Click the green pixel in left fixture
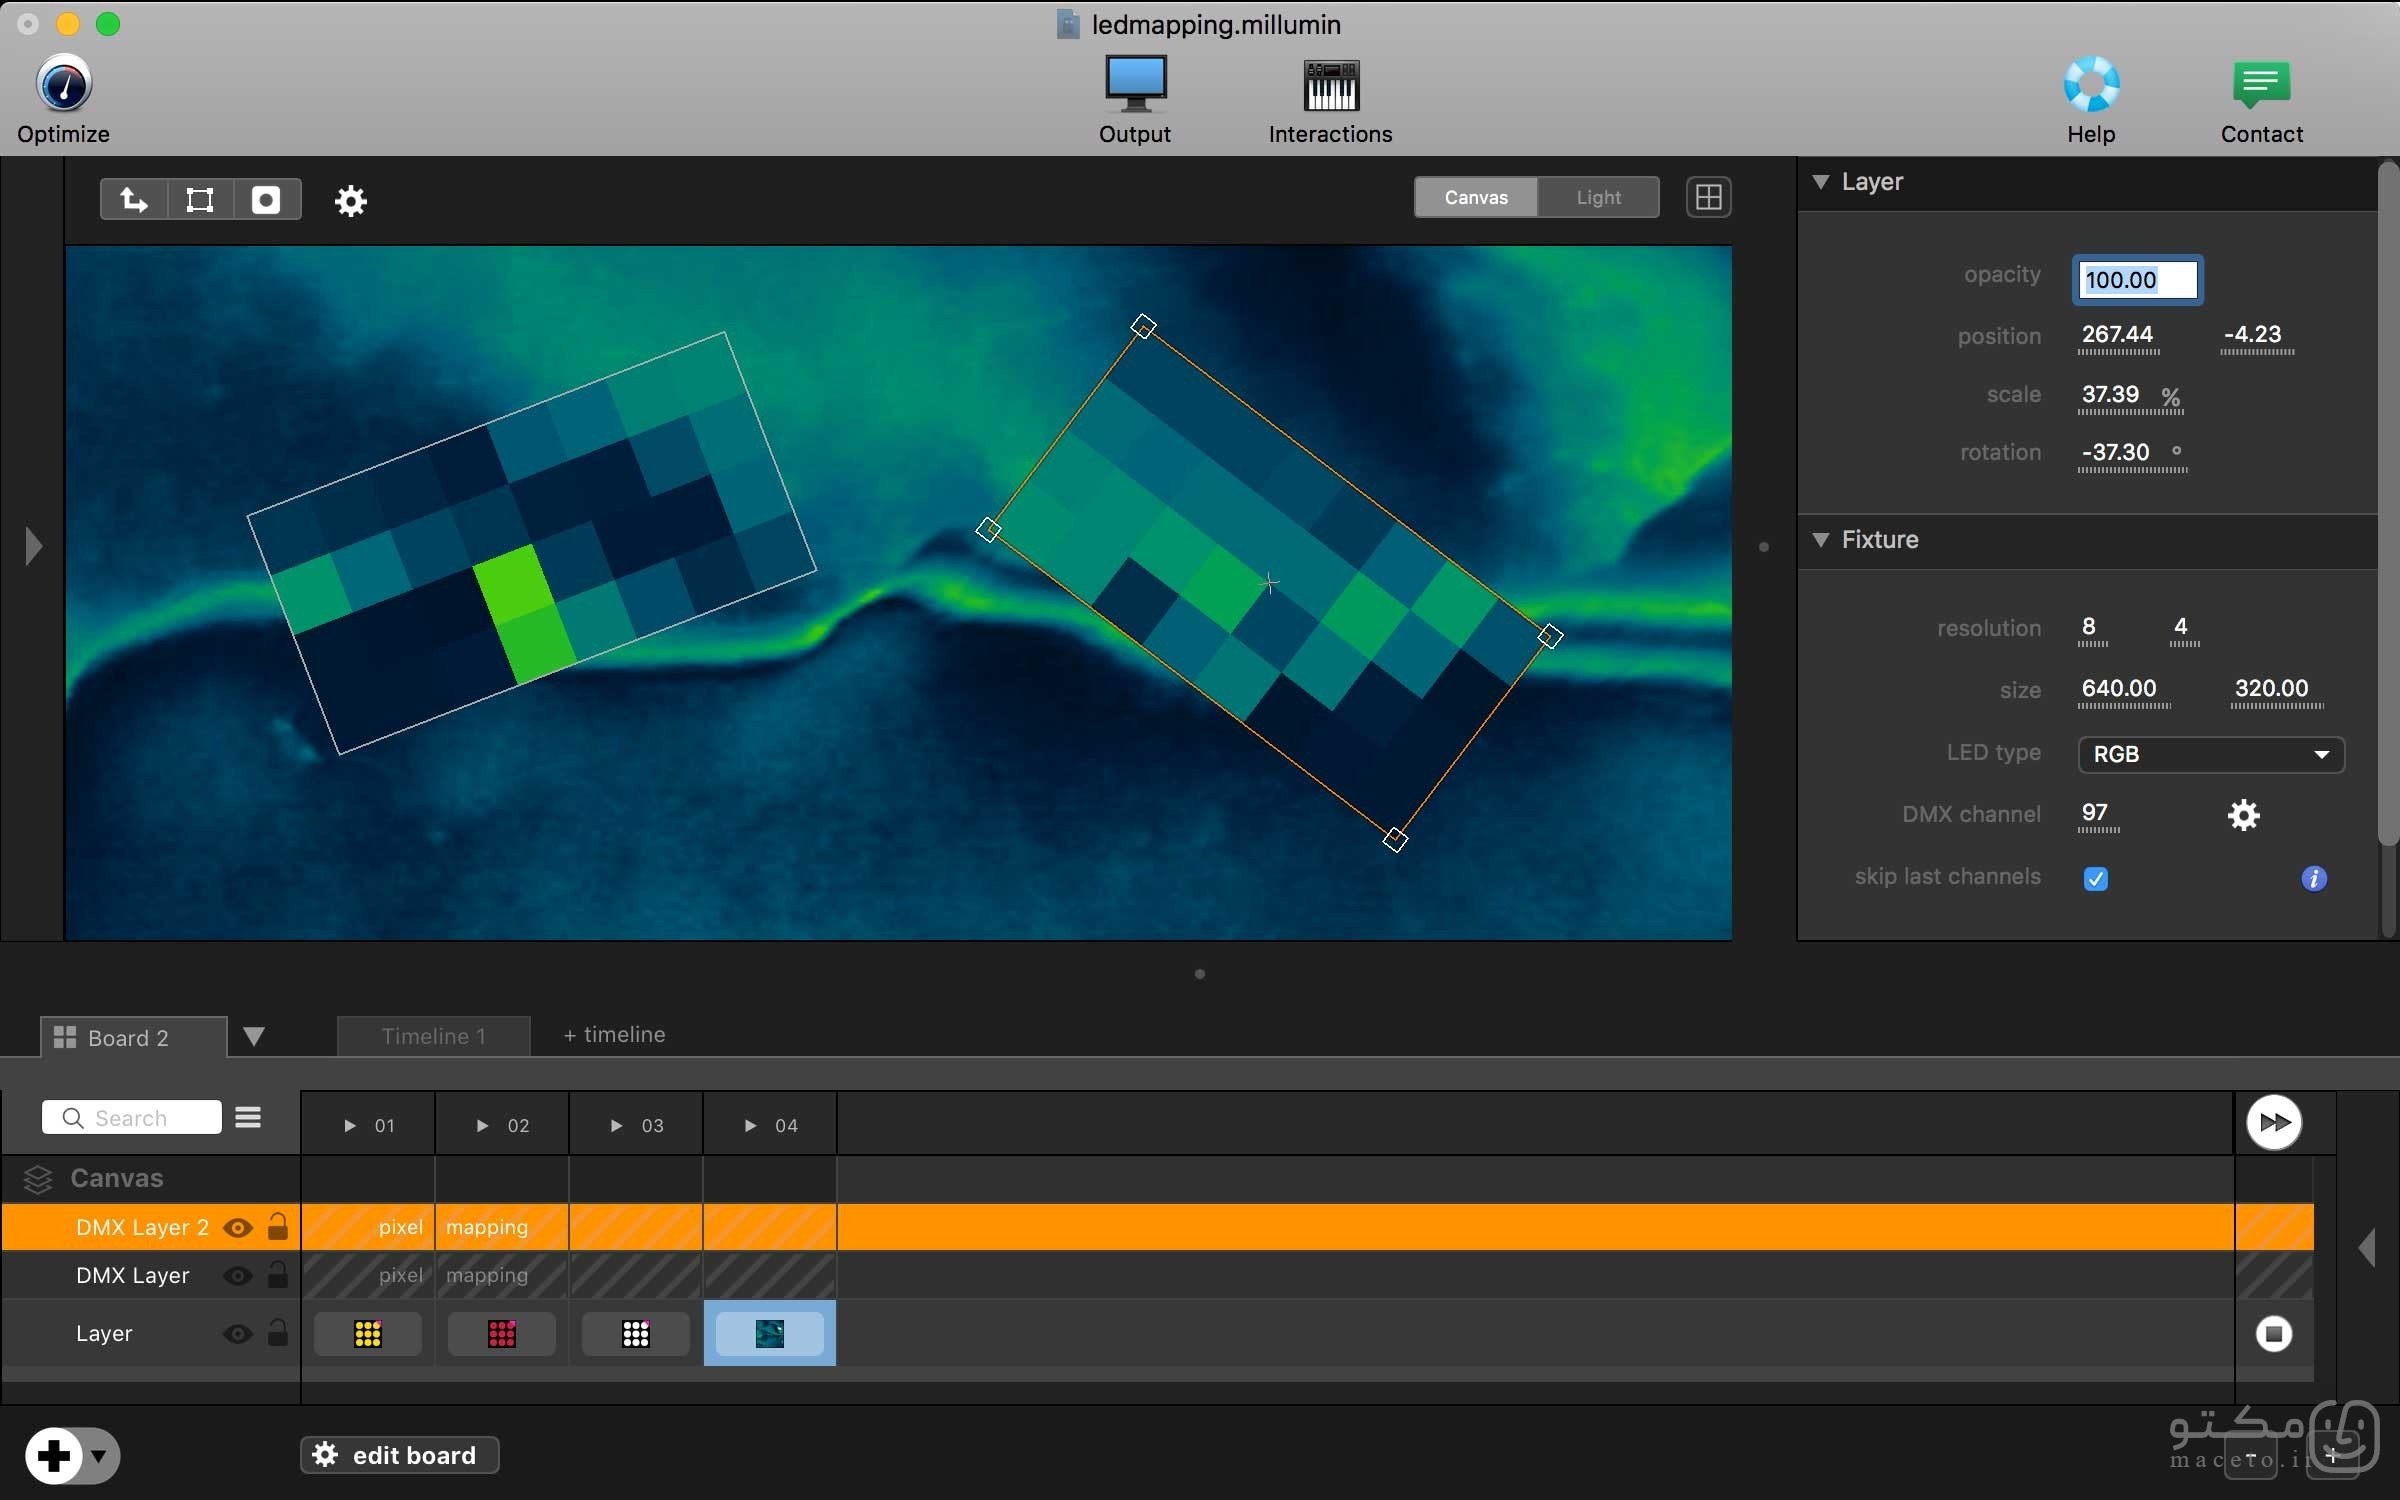The width and height of the screenshot is (2400, 1500). coord(527,612)
